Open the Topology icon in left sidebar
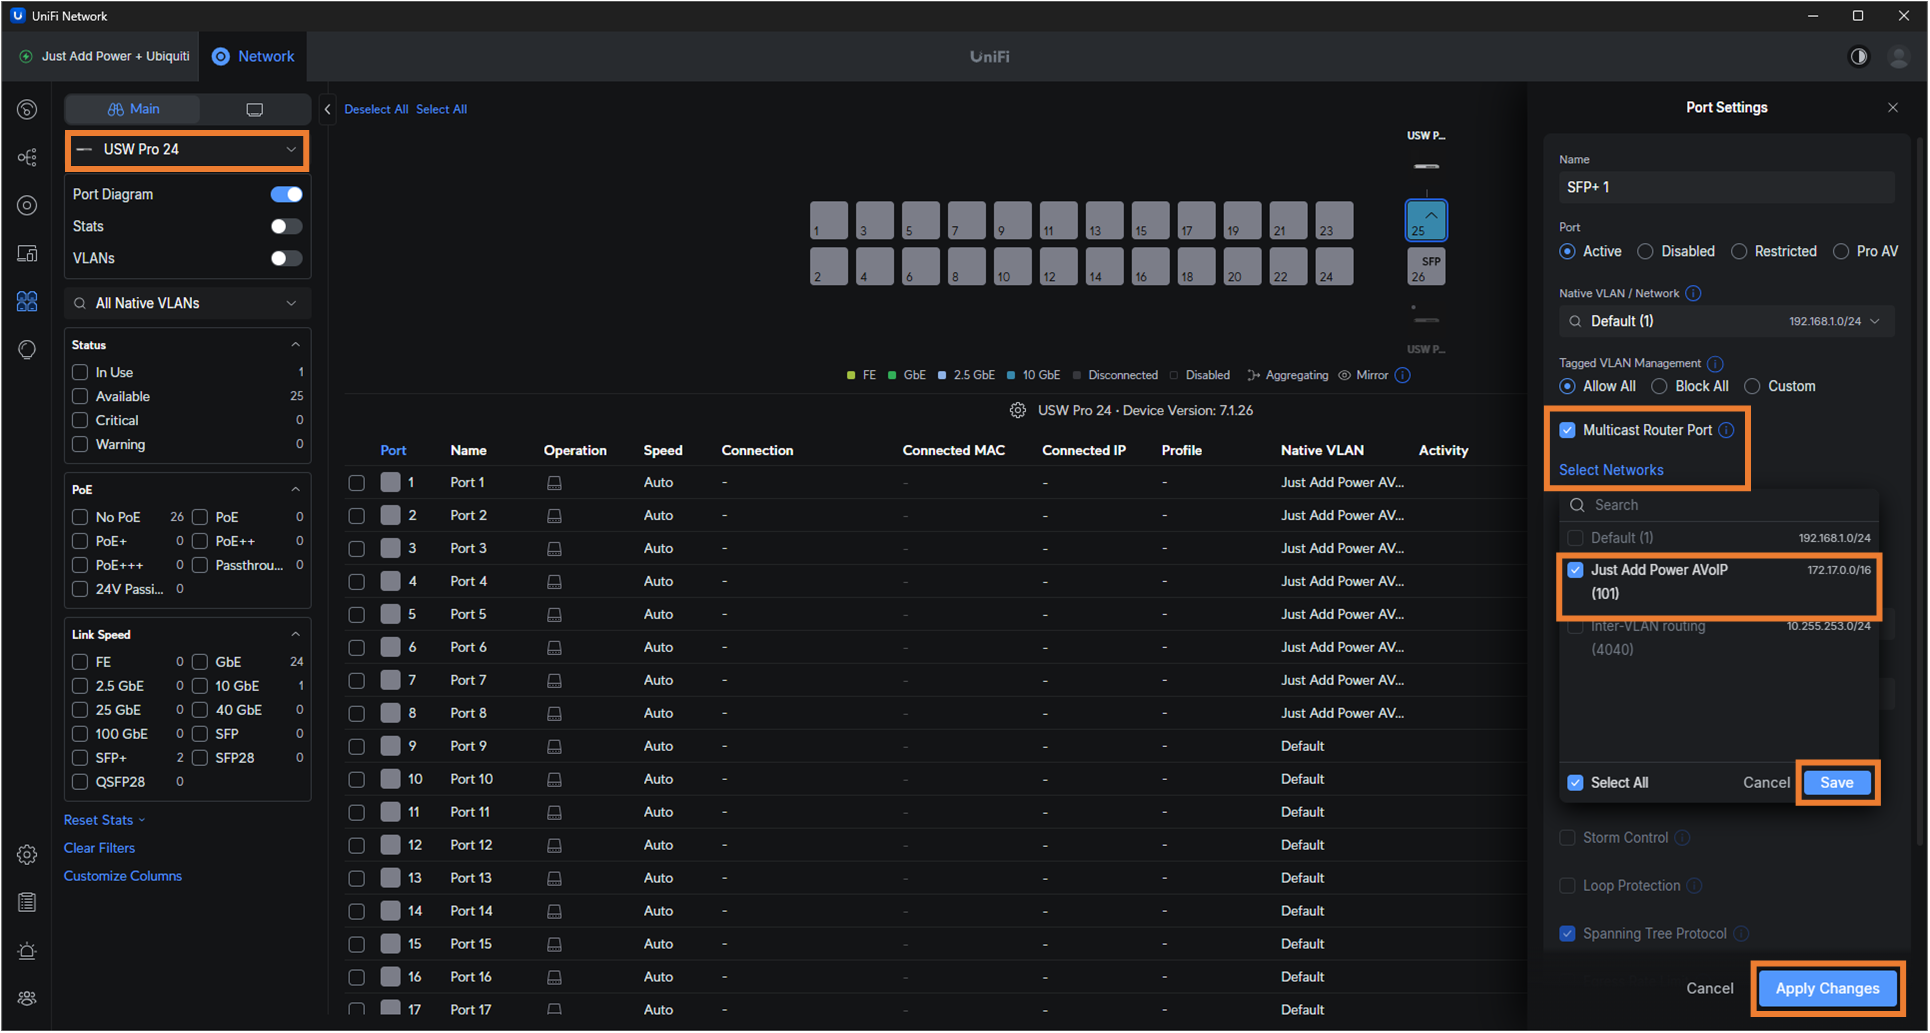This screenshot has width=1930, height=1033. (27, 158)
